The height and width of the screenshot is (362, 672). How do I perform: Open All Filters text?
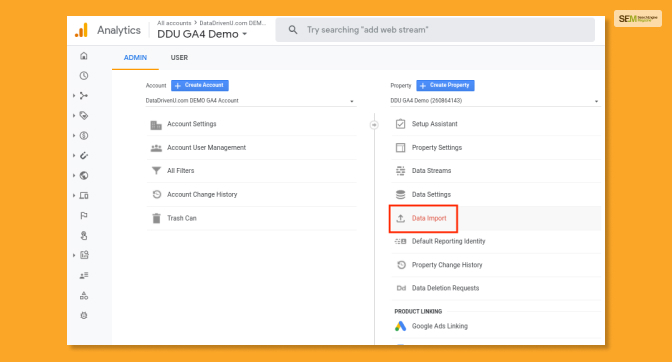point(180,171)
